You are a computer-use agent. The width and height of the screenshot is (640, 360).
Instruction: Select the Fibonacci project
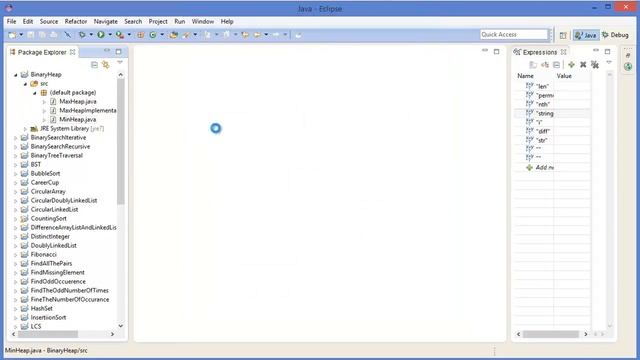pos(44,254)
